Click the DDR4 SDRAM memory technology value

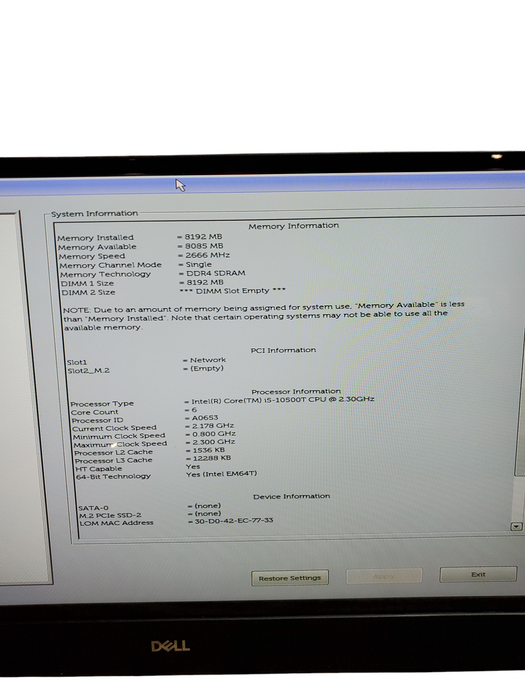216,273
